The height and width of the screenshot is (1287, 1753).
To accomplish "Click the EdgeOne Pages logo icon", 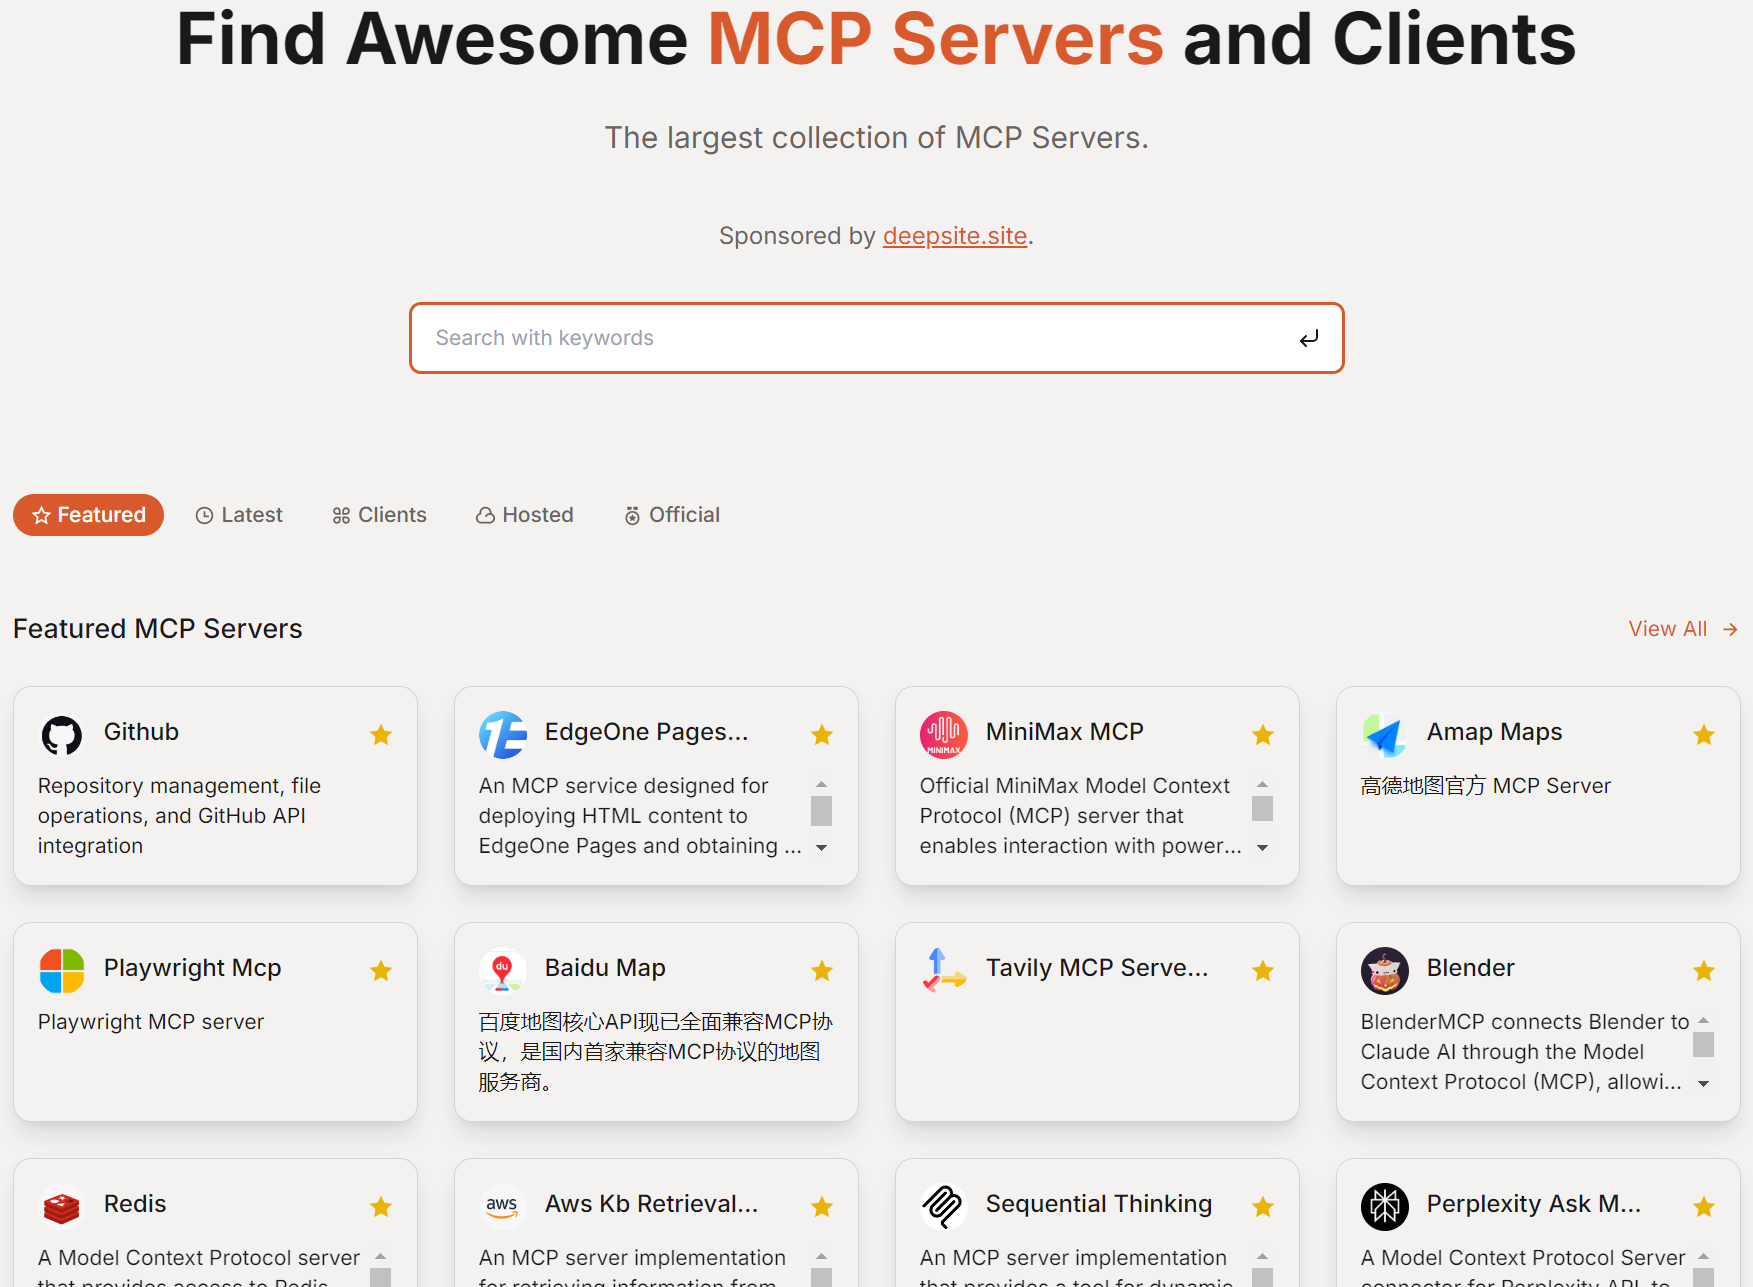I will click(x=503, y=736).
